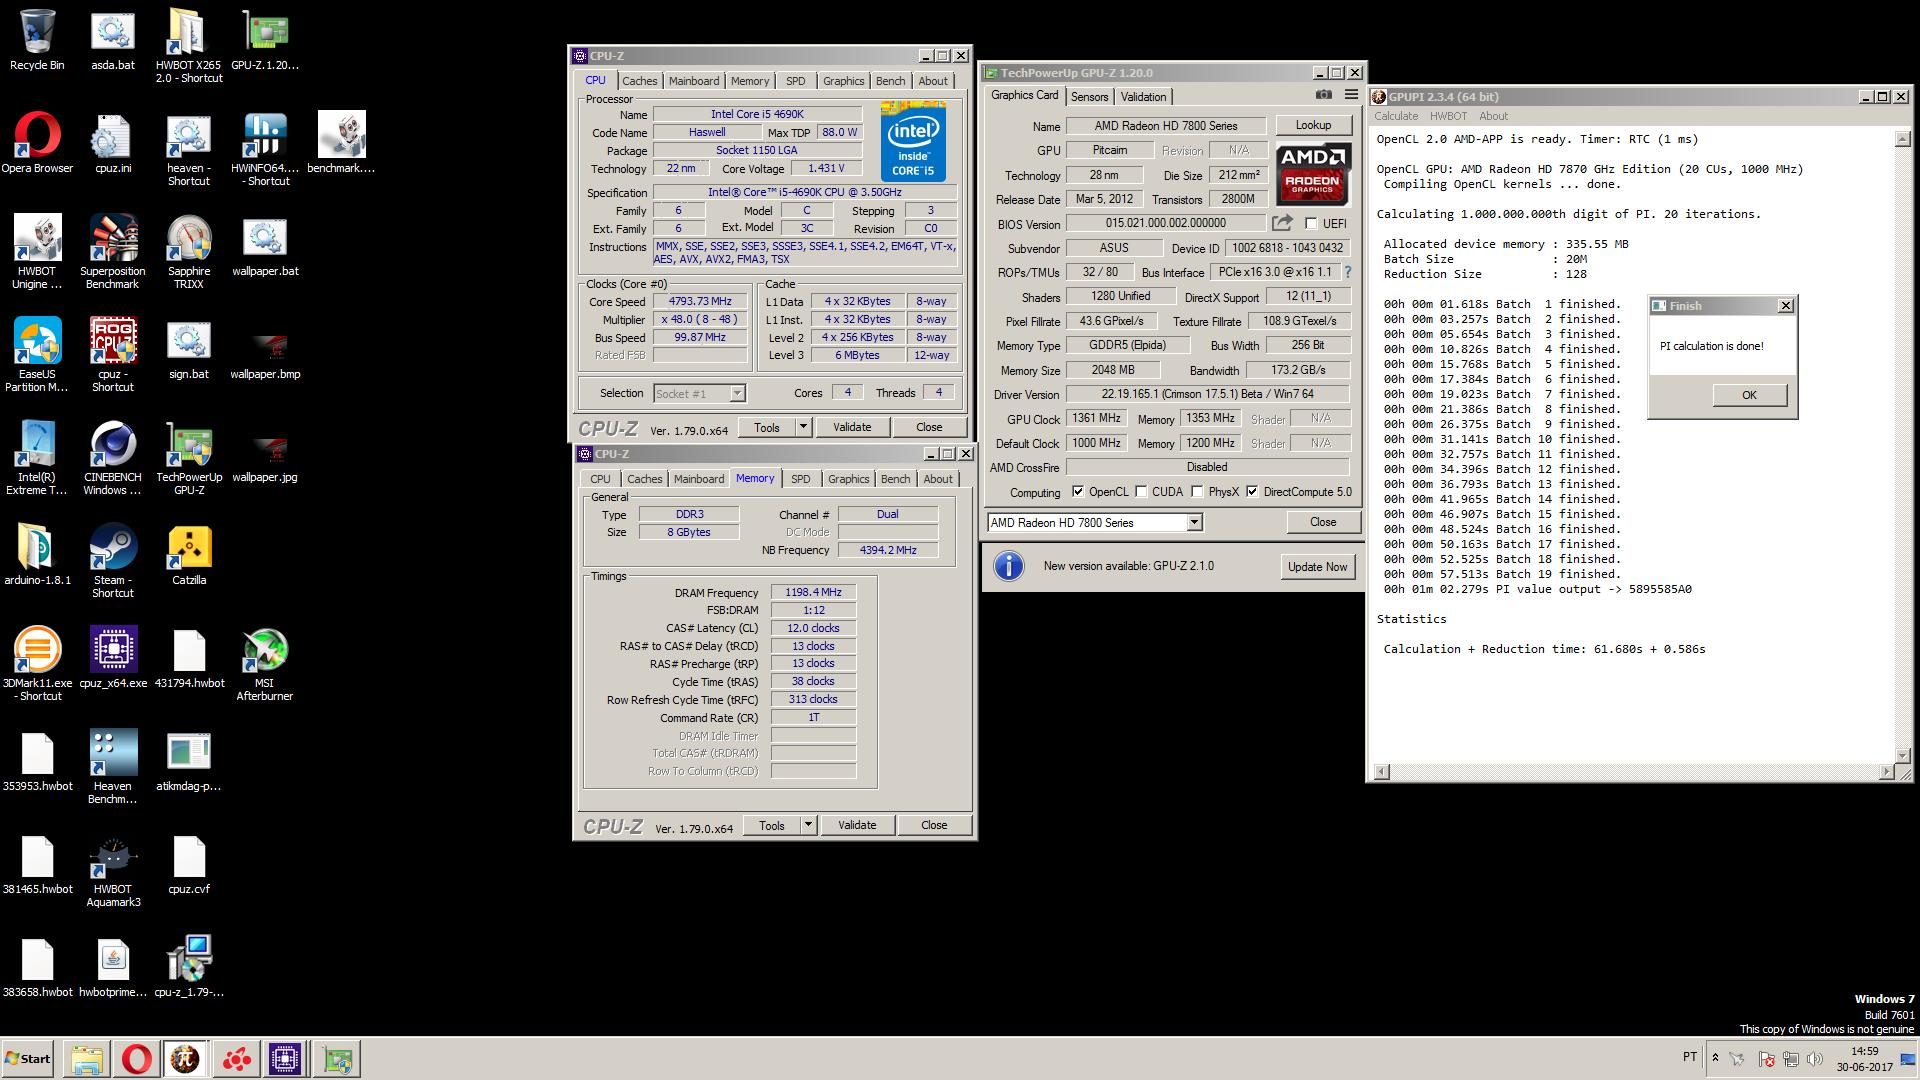Open Sapphire TRIXX desktop icon
The height and width of the screenshot is (1080, 1920).
pyautogui.click(x=189, y=252)
